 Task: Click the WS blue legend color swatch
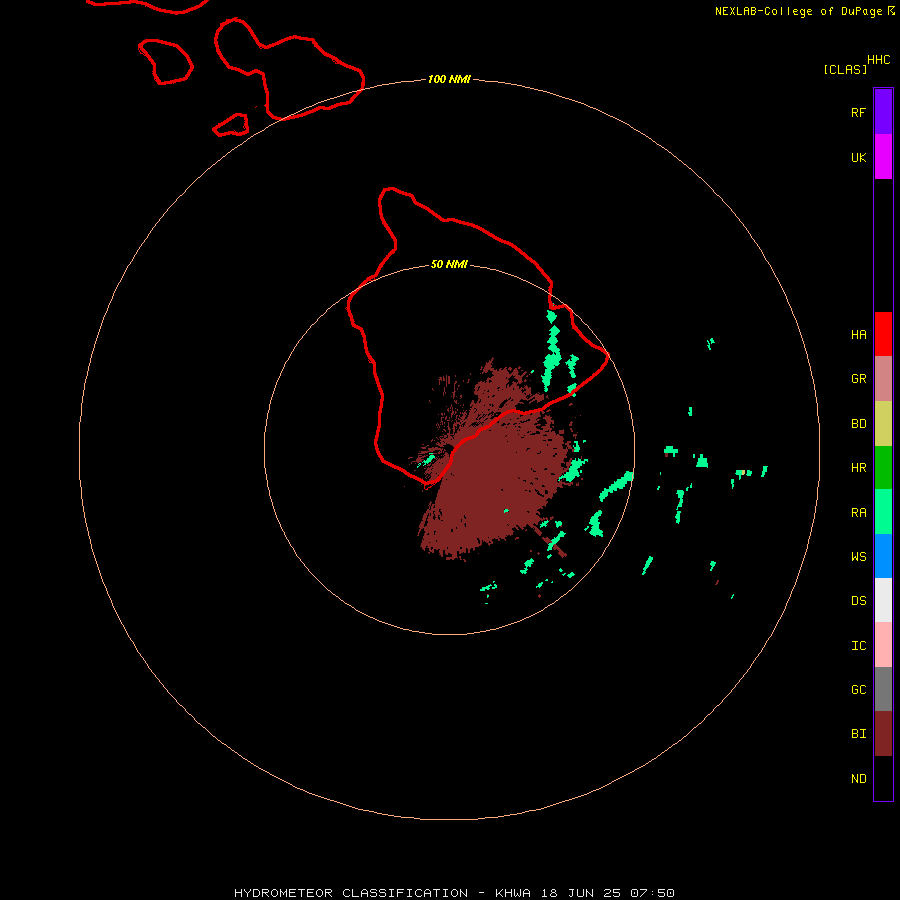[883, 556]
